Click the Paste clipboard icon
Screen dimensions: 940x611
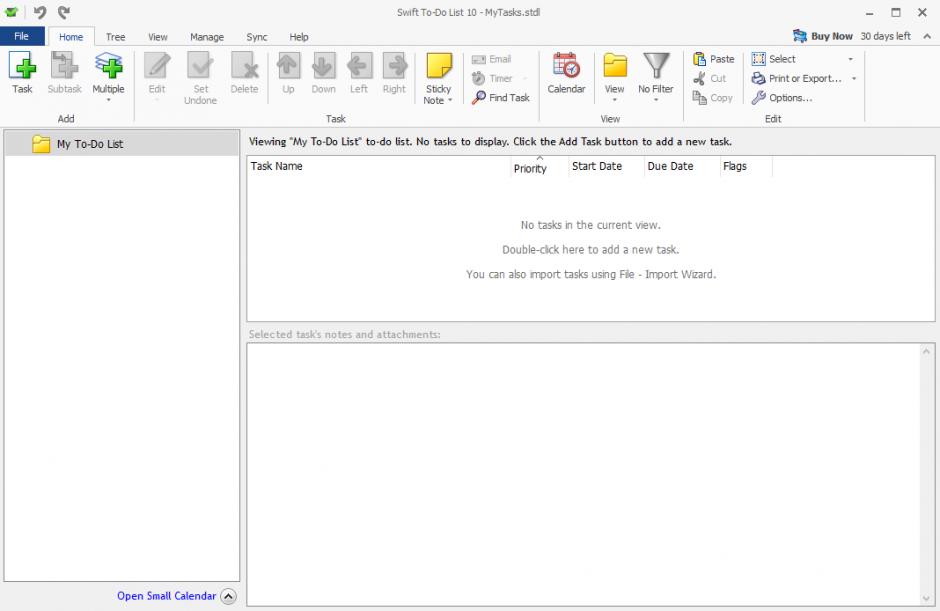coord(700,59)
